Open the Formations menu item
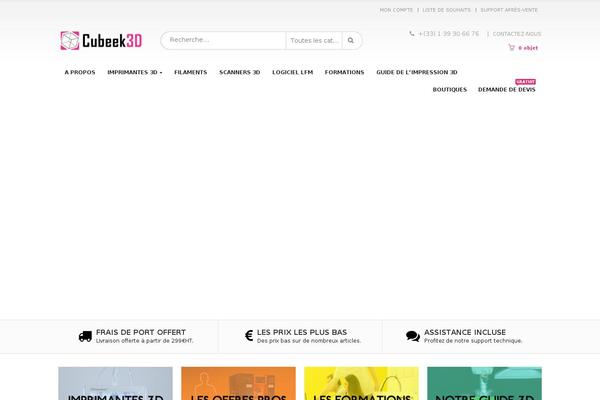Image resolution: width=600 pixels, height=400 pixels. (344, 72)
